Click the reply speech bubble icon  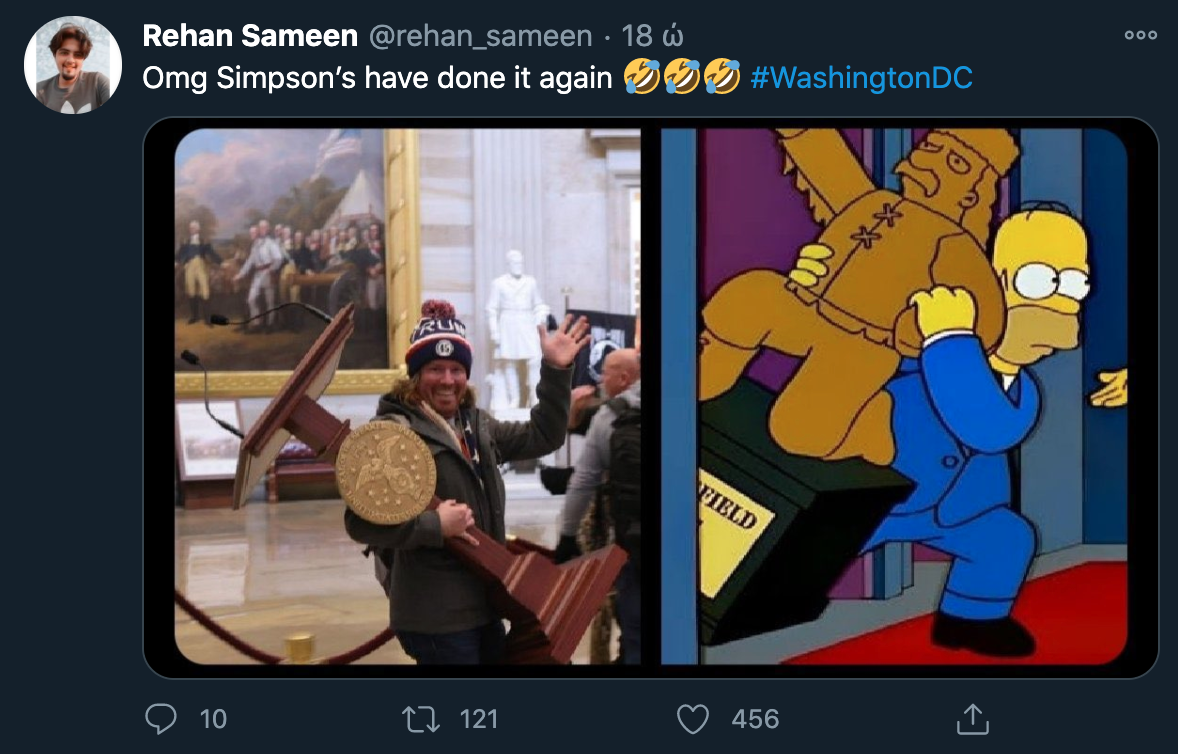[x=161, y=718]
